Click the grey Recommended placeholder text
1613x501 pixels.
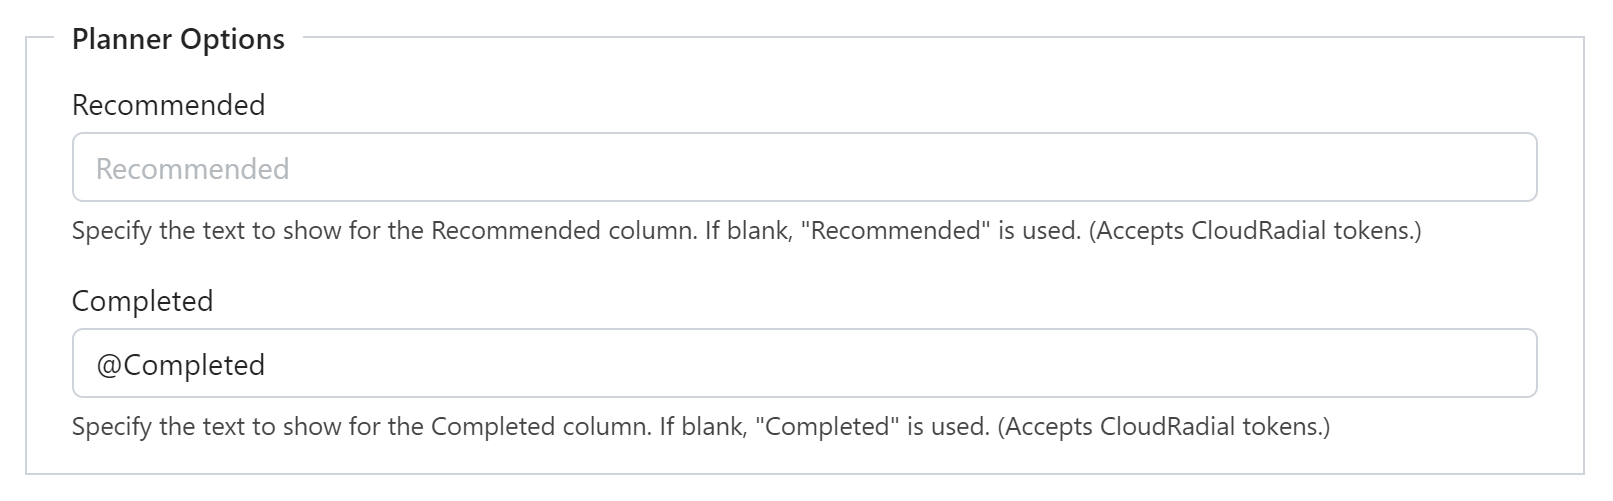pyautogui.click(x=192, y=169)
